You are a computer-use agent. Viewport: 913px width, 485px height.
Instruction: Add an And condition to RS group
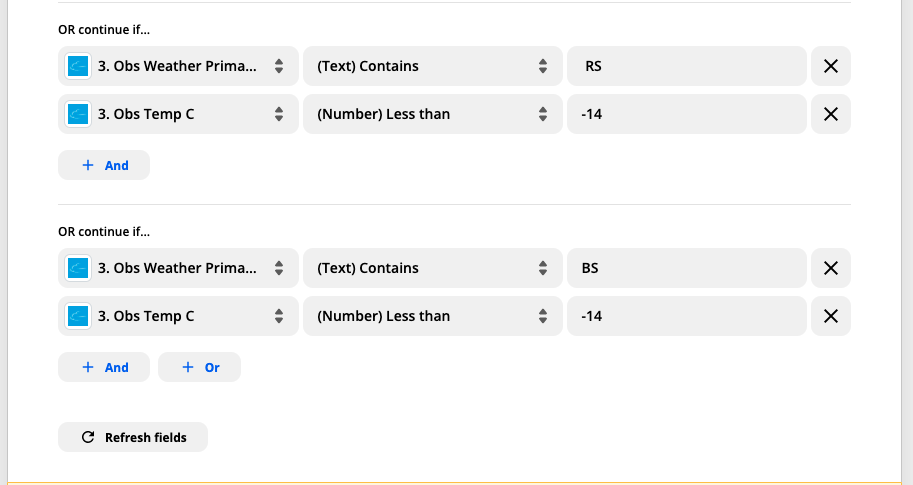(104, 165)
